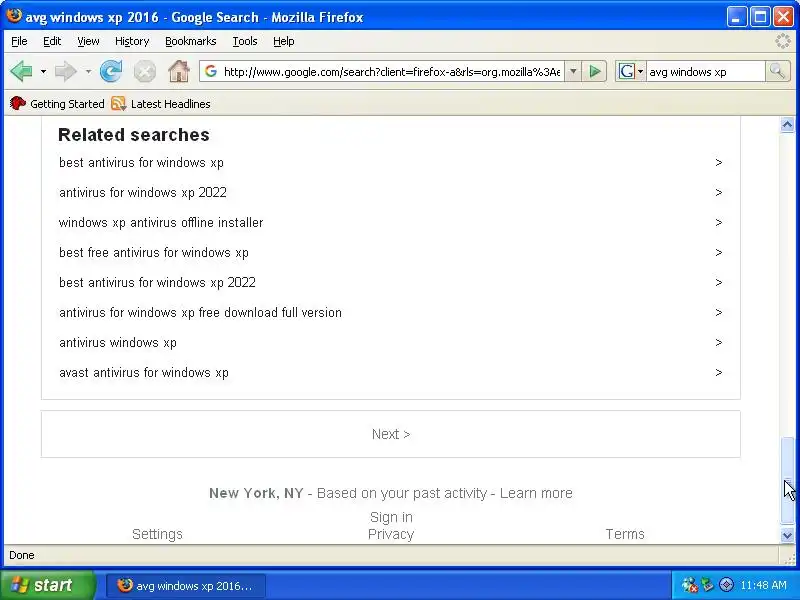This screenshot has width=800, height=600.
Task: Click the vertical scrollbar down arrow
Action: point(787,535)
